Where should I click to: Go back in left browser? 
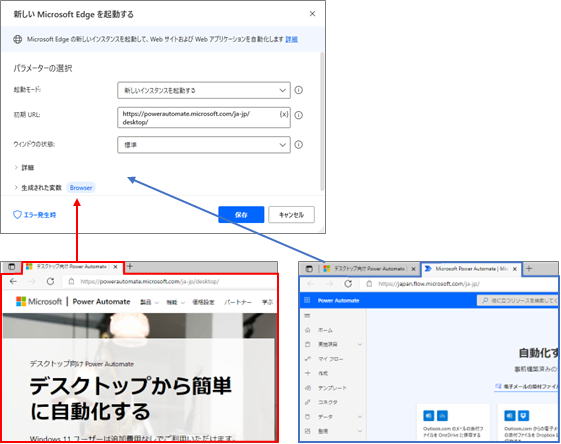pyautogui.click(x=13, y=282)
